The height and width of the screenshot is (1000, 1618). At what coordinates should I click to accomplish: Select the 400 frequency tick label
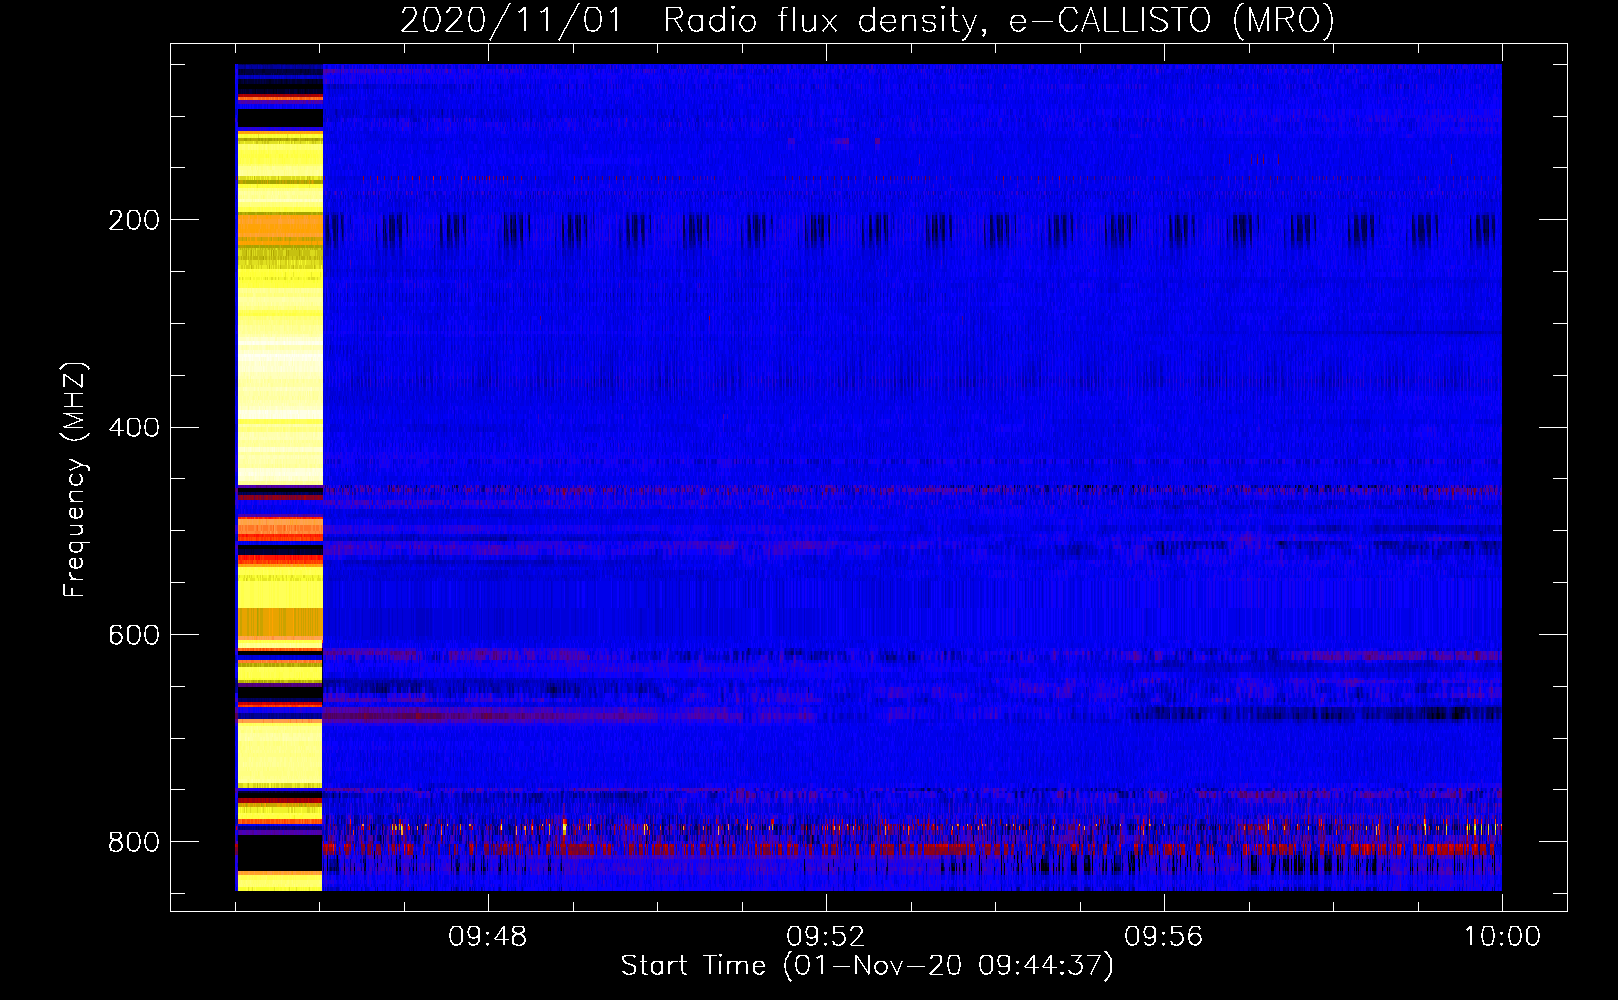[134, 427]
